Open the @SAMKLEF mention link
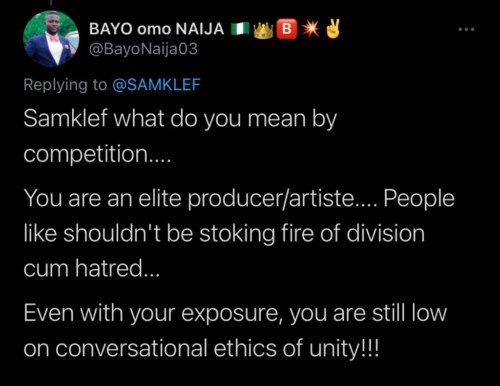This screenshot has height=386, width=500. pyautogui.click(x=156, y=85)
